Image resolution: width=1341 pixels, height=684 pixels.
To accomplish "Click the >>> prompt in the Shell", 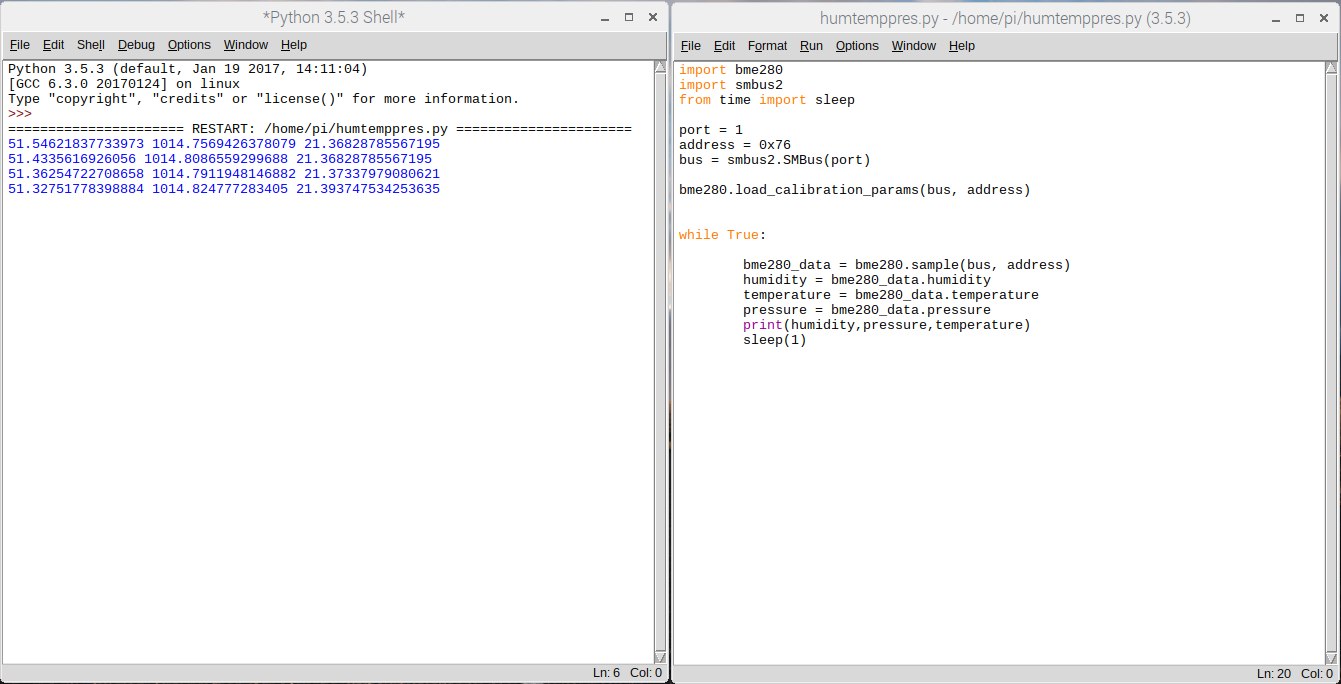I will pos(20,114).
